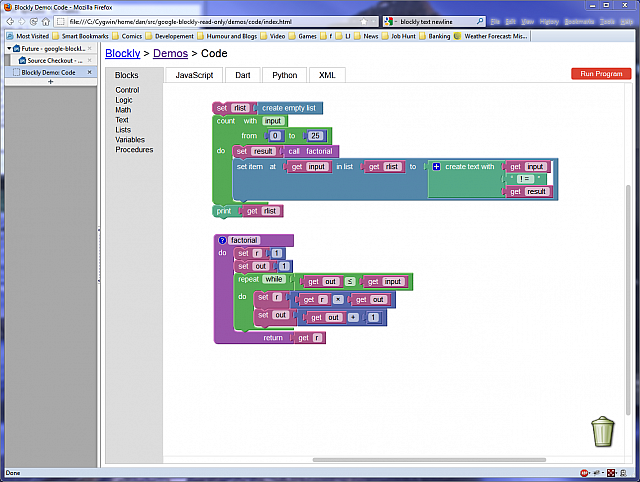The image size is (640, 482).
Task: Click the trash can icon
Action: point(603,431)
